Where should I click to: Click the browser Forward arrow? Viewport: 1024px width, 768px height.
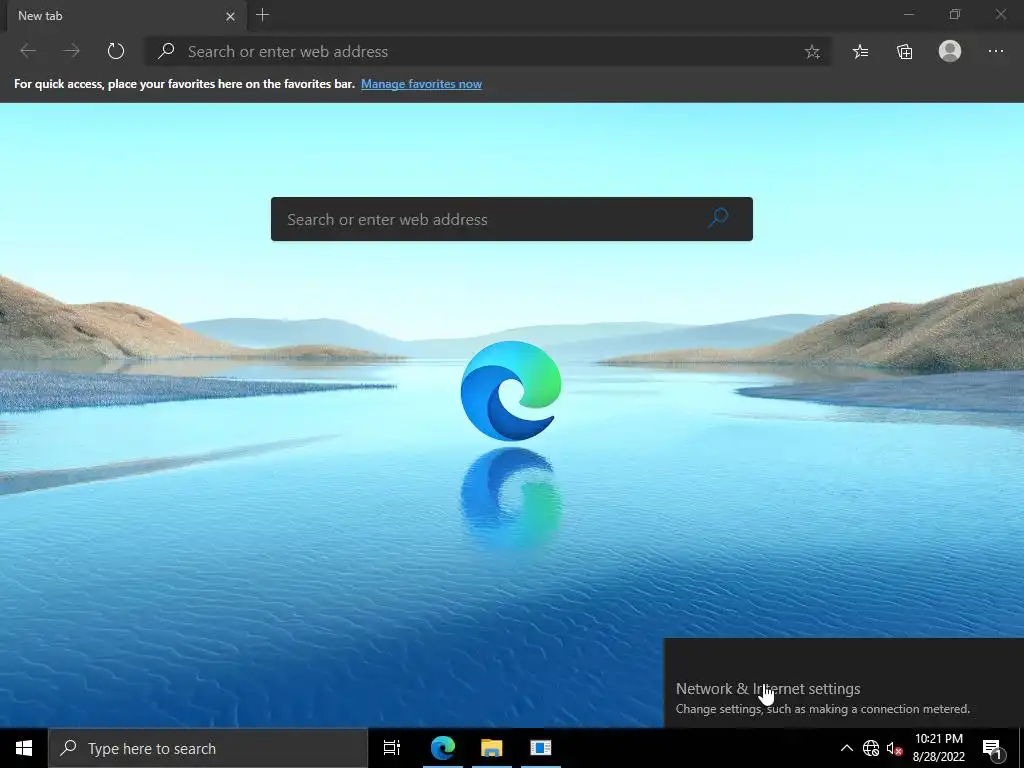tap(71, 51)
